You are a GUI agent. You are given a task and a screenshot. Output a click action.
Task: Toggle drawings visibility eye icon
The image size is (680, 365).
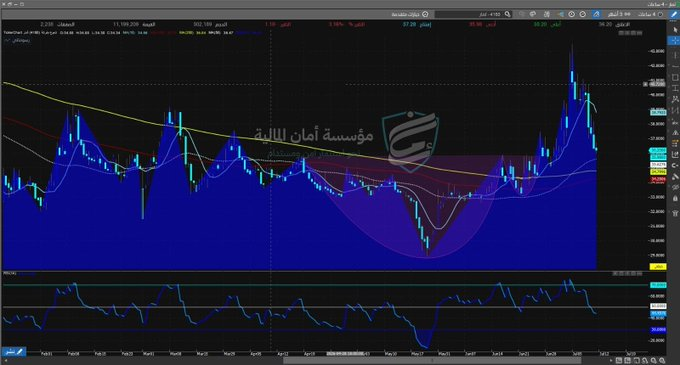pyautogui.click(x=675, y=188)
